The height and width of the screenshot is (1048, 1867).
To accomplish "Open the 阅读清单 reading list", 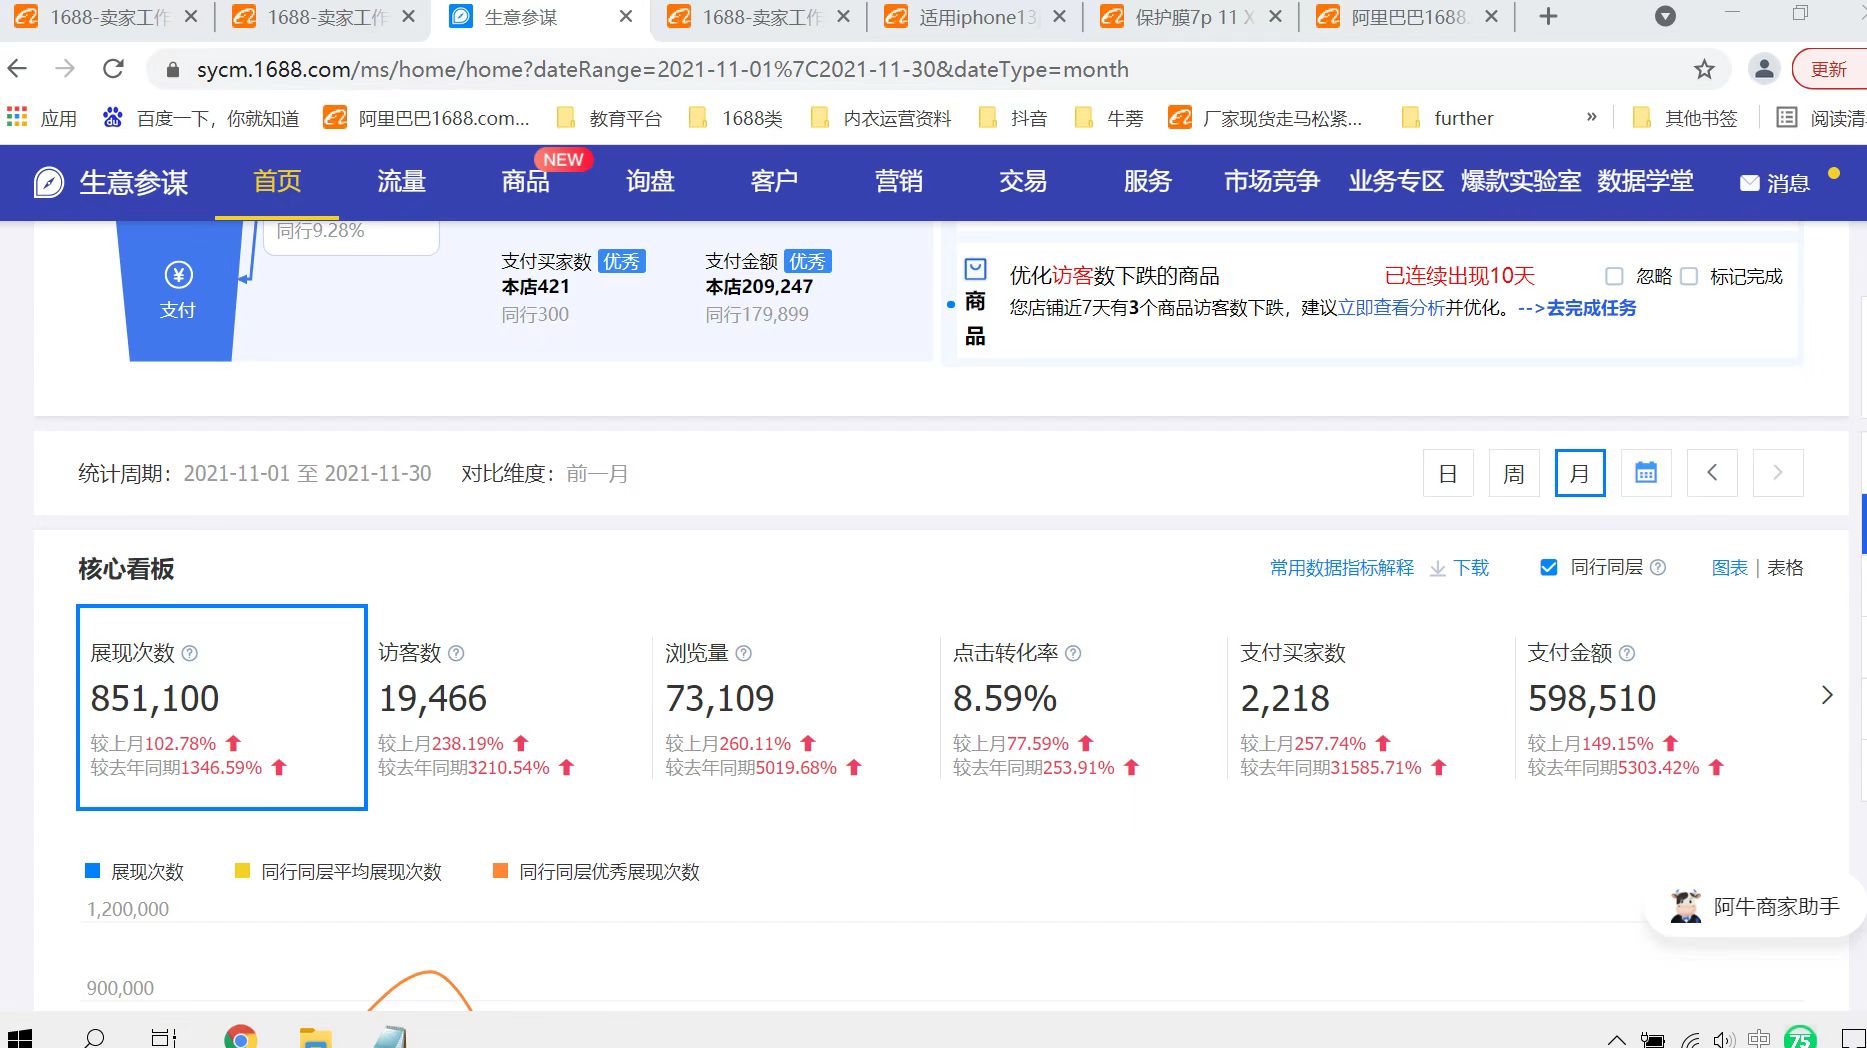I will pyautogui.click(x=1821, y=118).
